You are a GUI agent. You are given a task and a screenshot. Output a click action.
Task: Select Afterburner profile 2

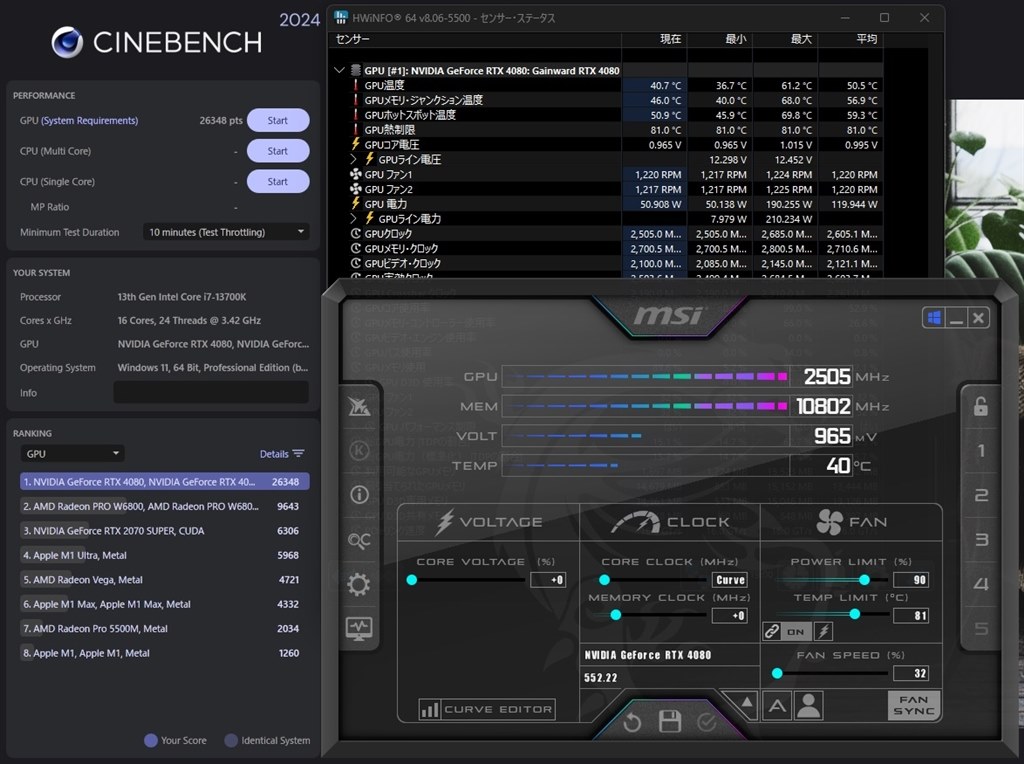click(x=981, y=495)
